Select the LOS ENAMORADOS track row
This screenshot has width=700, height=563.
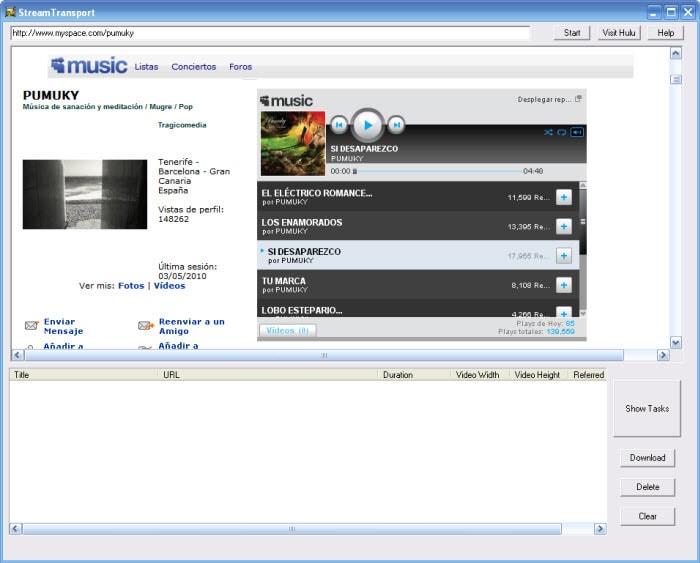tap(418, 226)
